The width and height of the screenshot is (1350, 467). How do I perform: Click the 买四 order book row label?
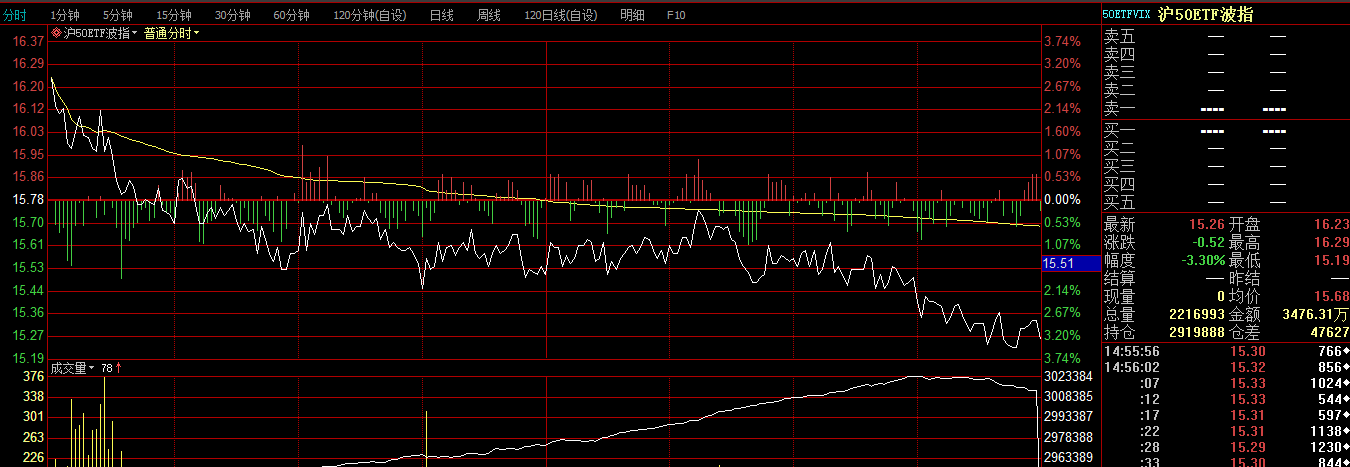click(x=1120, y=184)
